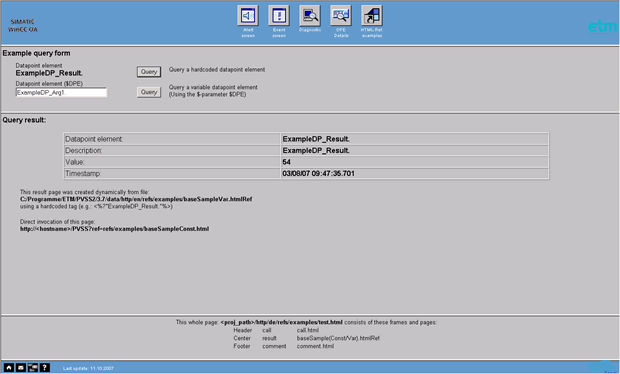Click the baseSampleConst.html invocation URL text

[x=114, y=229]
